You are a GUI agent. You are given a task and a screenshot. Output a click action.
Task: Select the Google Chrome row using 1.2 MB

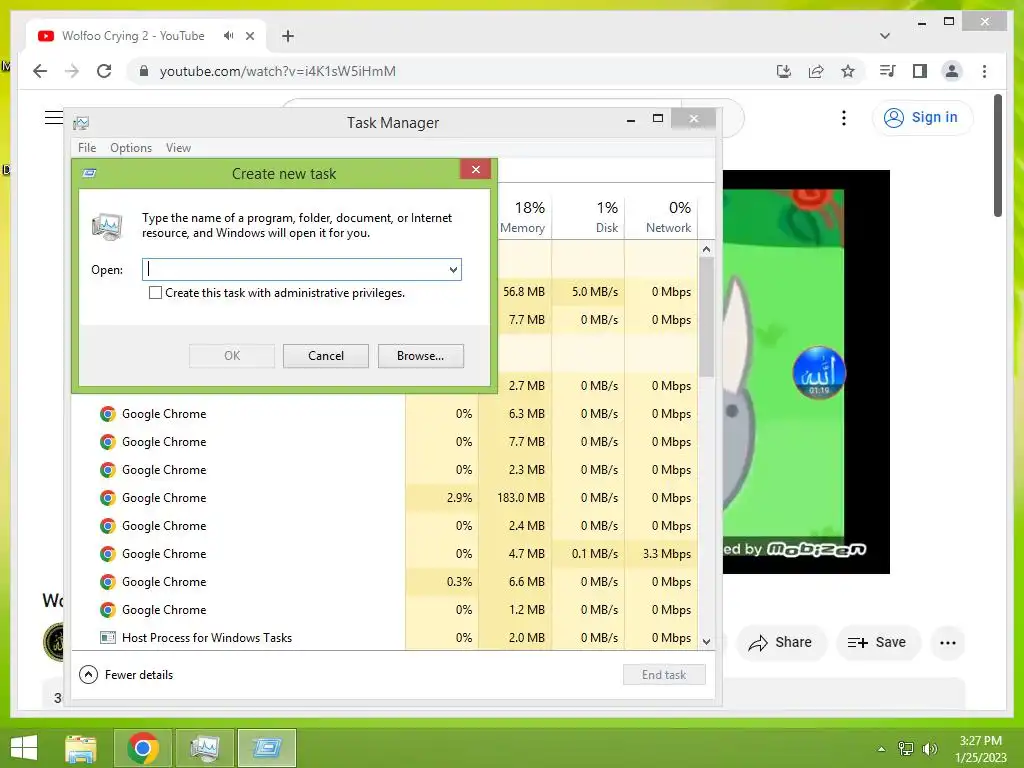pyautogui.click(x=385, y=610)
